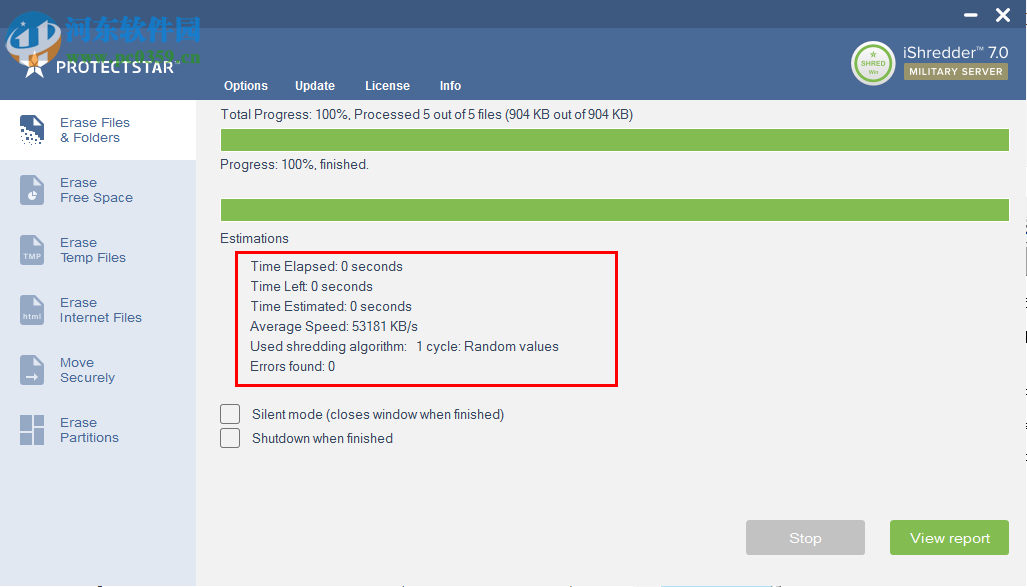The width and height of the screenshot is (1027, 587).
Task: Tick Shutdown when finished checkbox
Action: click(x=230, y=438)
